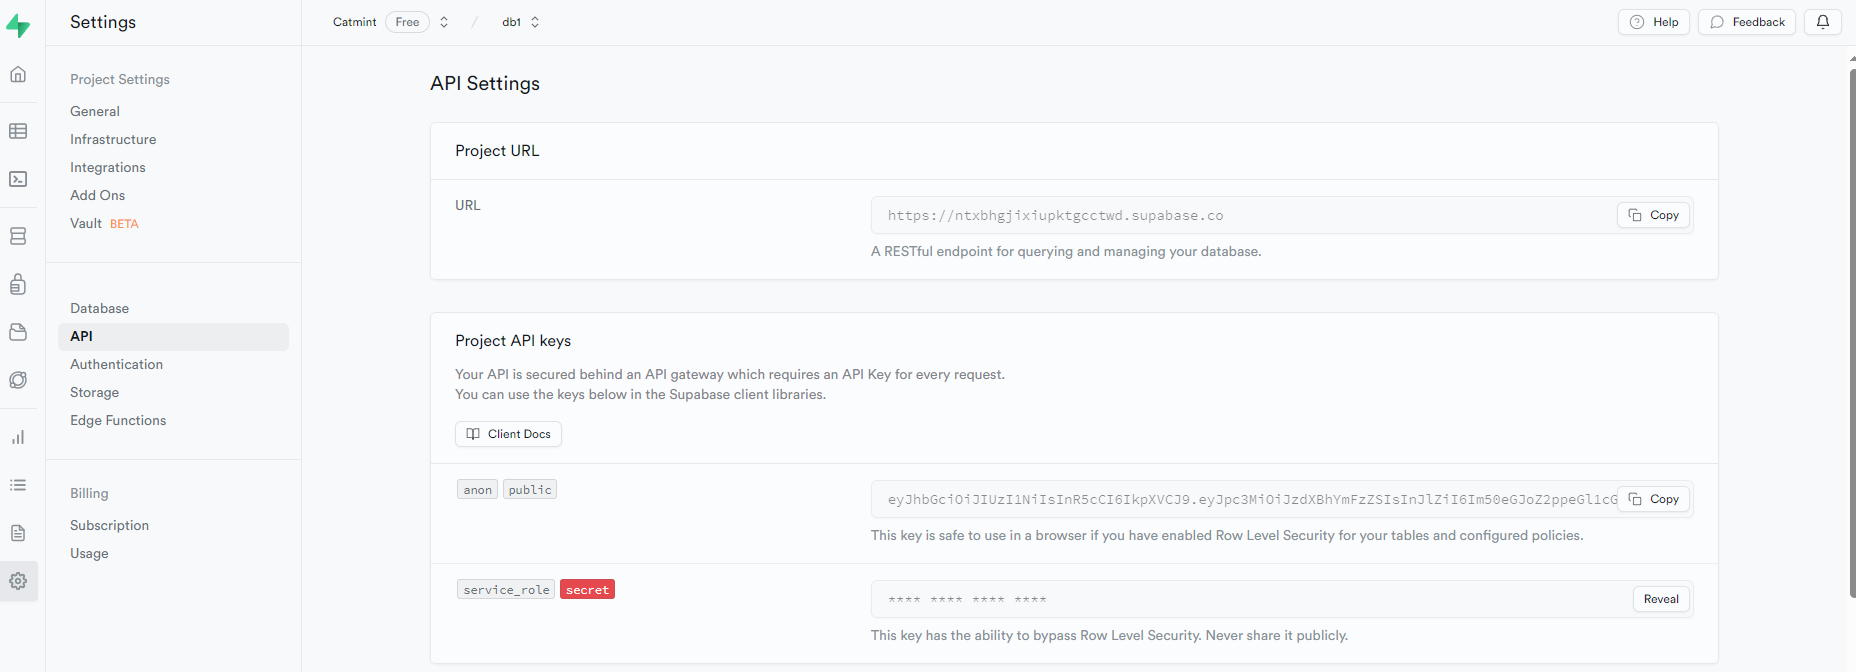Open the Reports bar chart icon
The height and width of the screenshot is (672, 1856).
[x=18, y=437]
